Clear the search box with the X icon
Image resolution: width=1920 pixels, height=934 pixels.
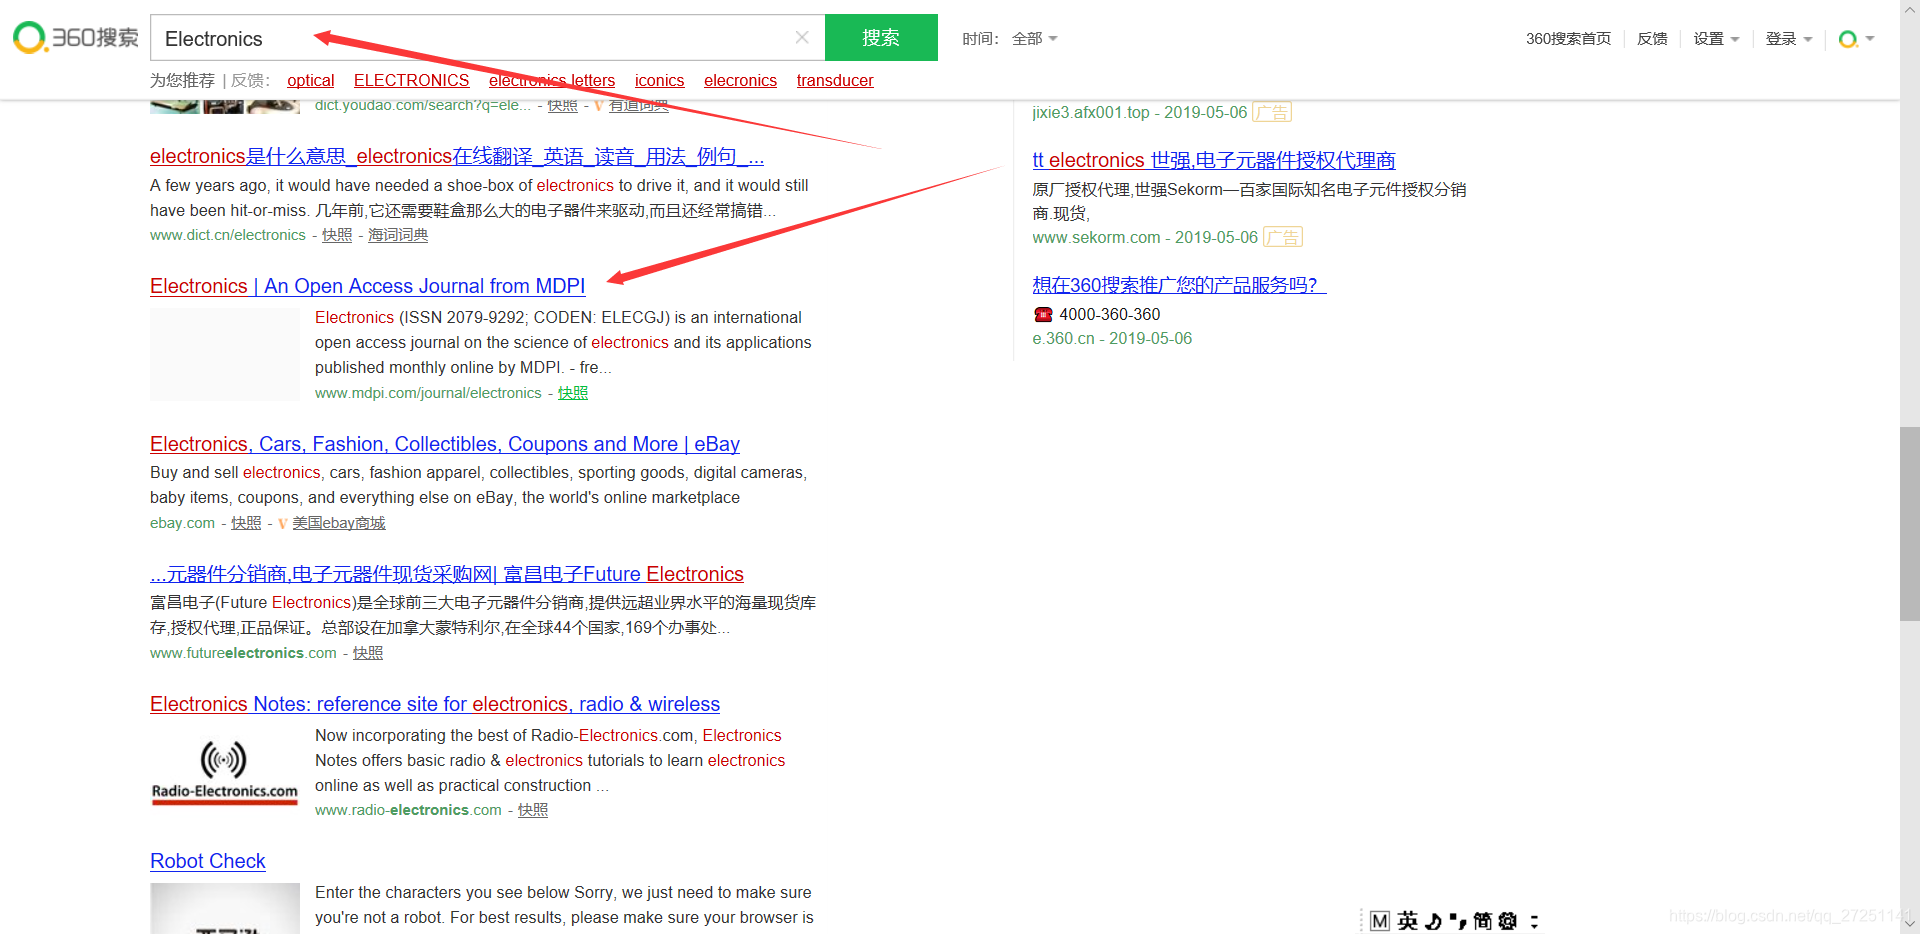coord(802,37)
